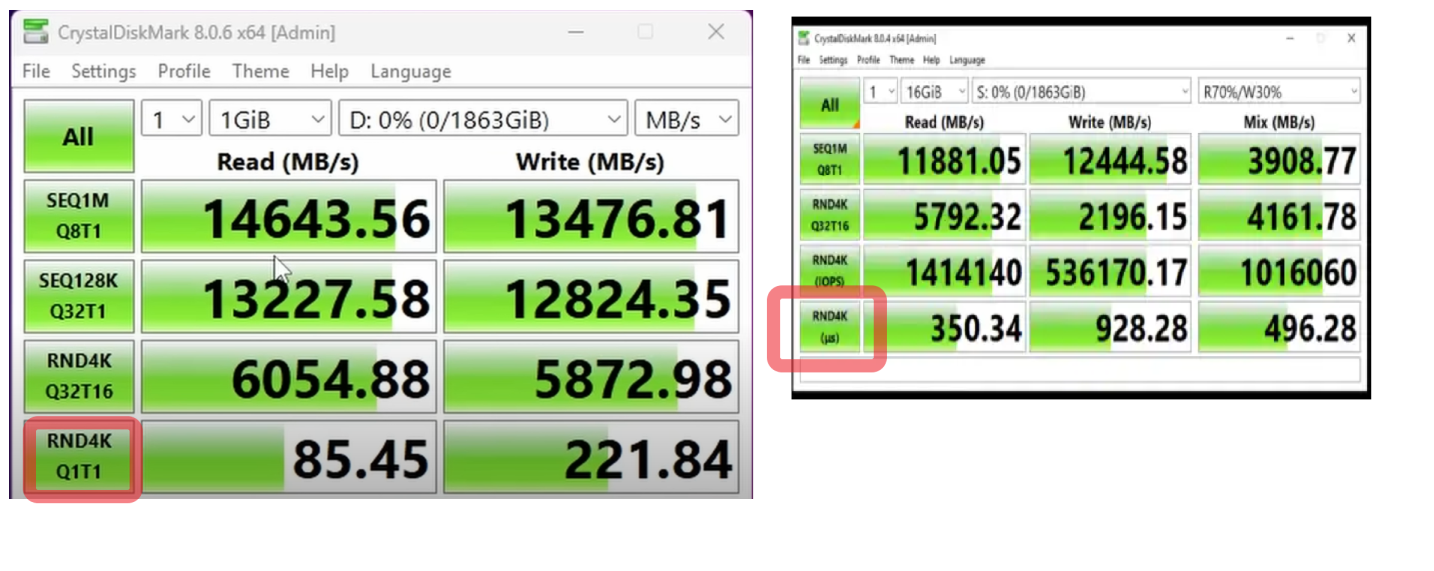Open Profile menu in 8.0.4 window

coord(868,60)
